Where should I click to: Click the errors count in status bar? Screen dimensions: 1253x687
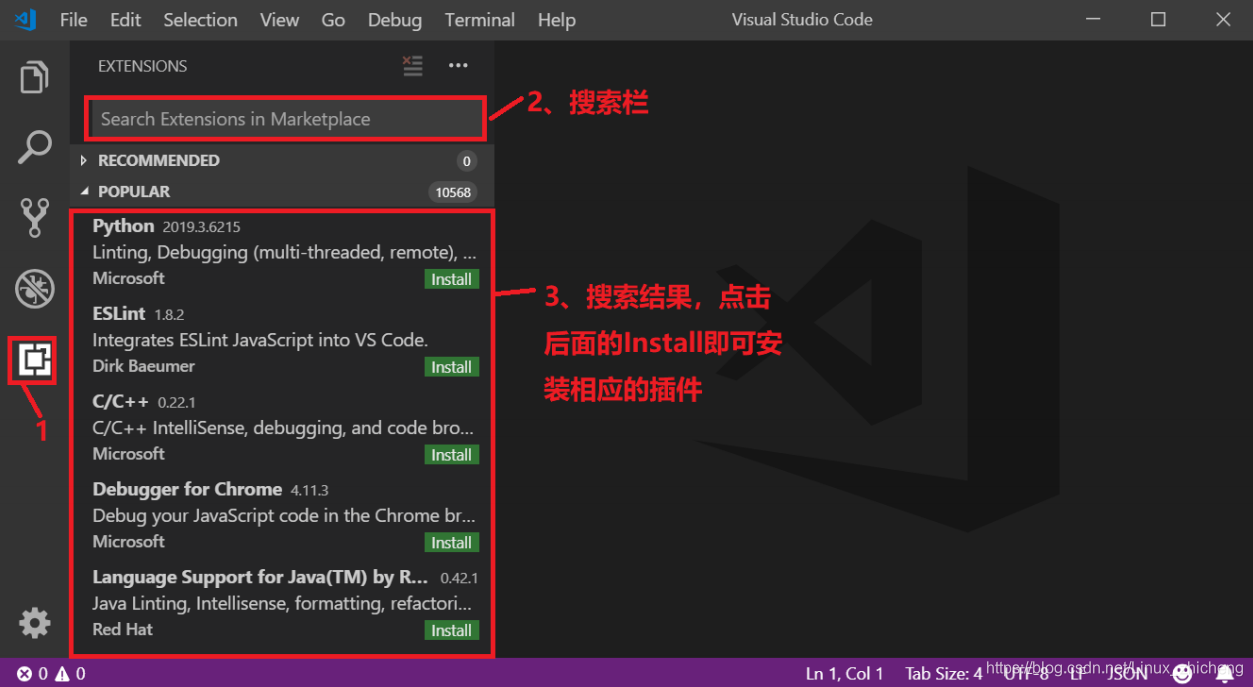pyautogui.click(x=32, y=674)
